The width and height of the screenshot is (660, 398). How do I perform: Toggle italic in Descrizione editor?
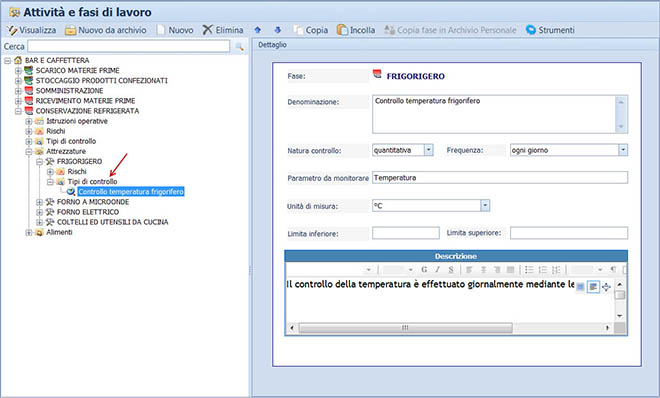438,270
